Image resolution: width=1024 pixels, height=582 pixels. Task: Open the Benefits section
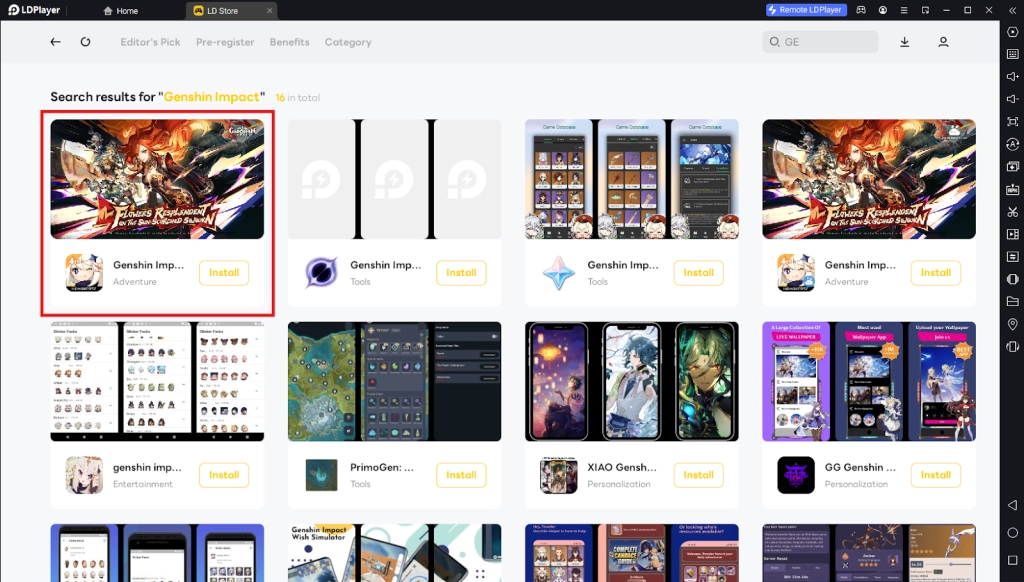(289, 42)
